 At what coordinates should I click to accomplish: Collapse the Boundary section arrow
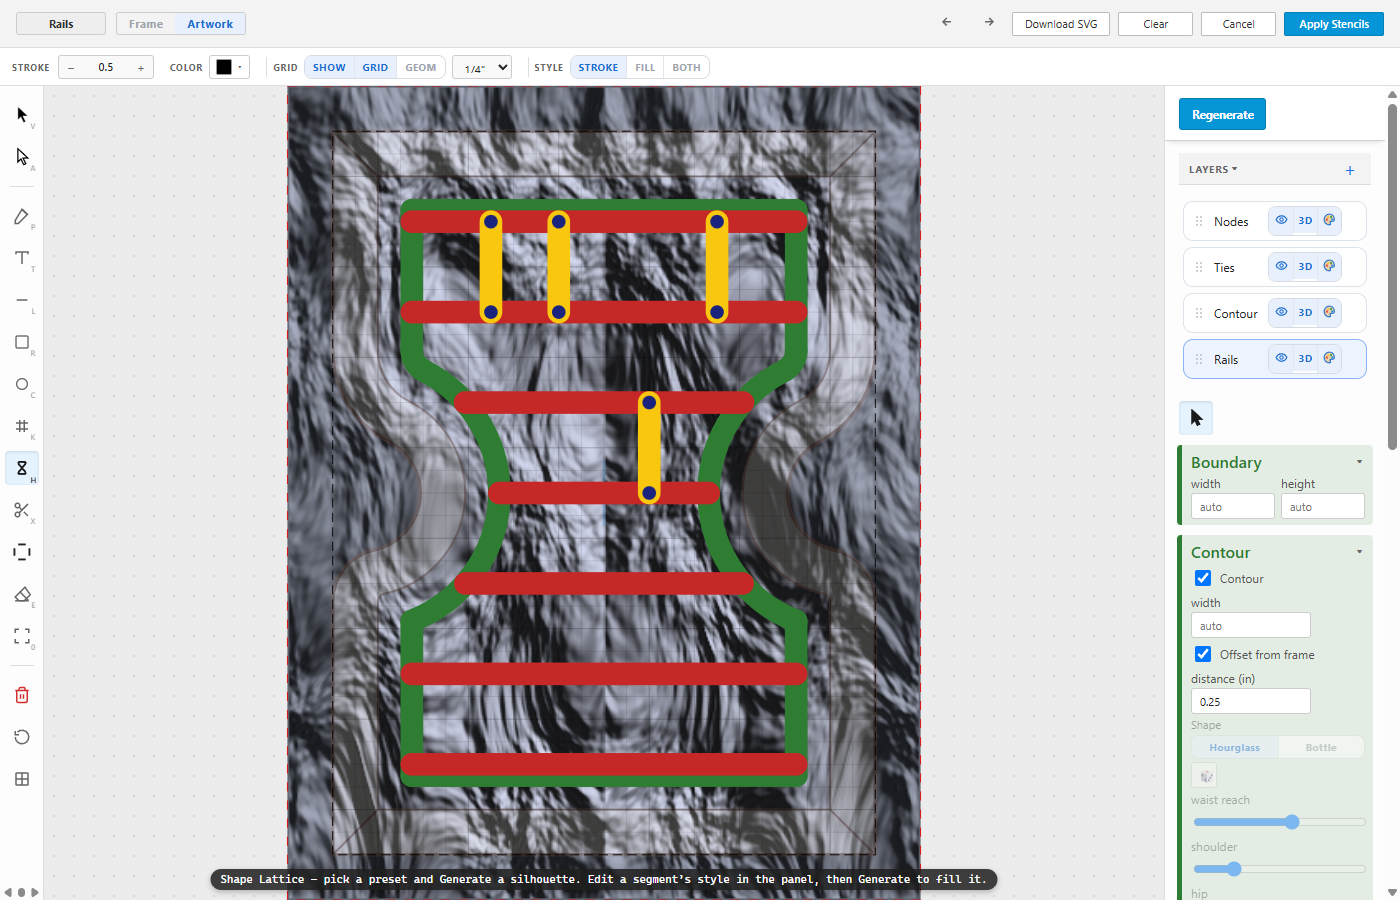(x=1359, y=462)
